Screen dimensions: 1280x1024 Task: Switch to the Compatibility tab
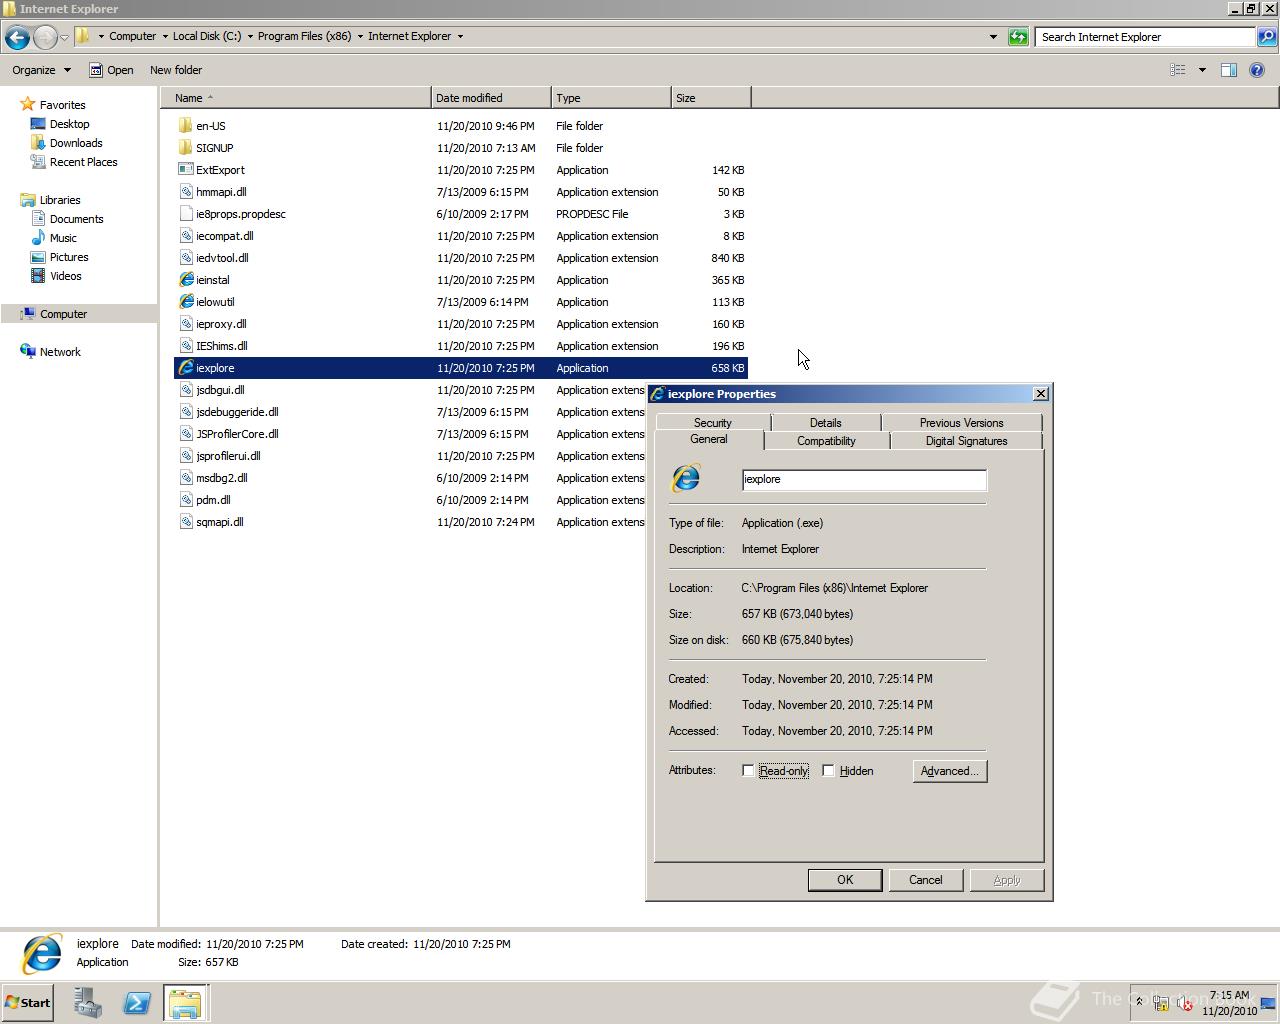(x=826, y=441)
